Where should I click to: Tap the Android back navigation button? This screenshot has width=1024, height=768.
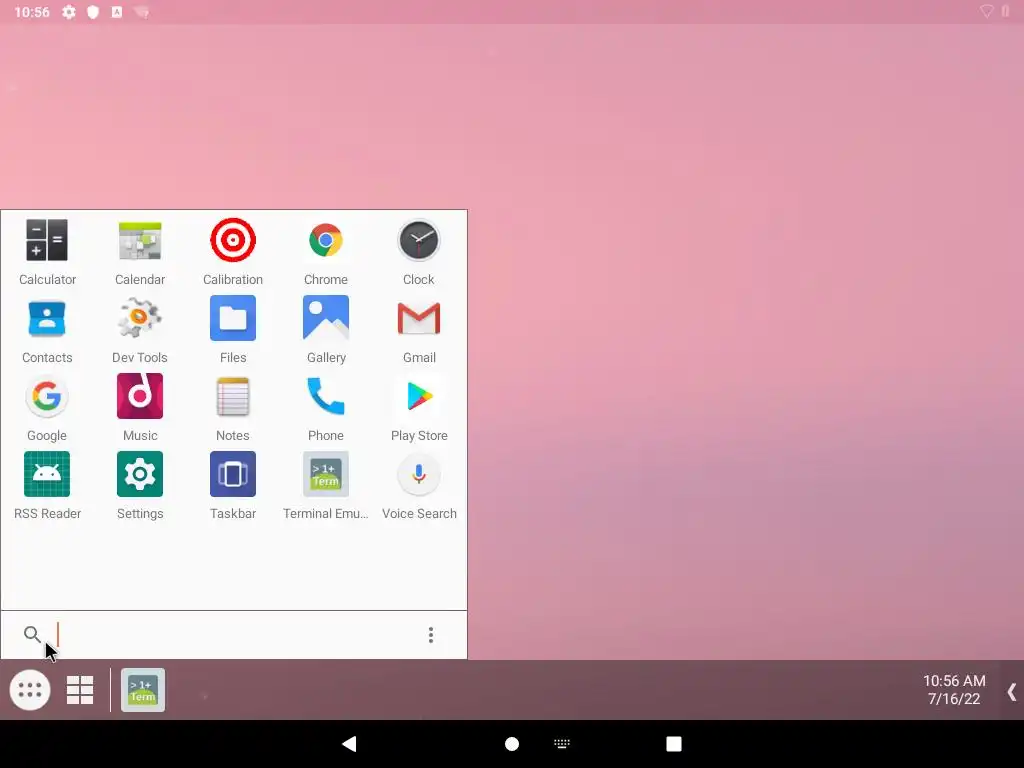(x=349, y=744)
